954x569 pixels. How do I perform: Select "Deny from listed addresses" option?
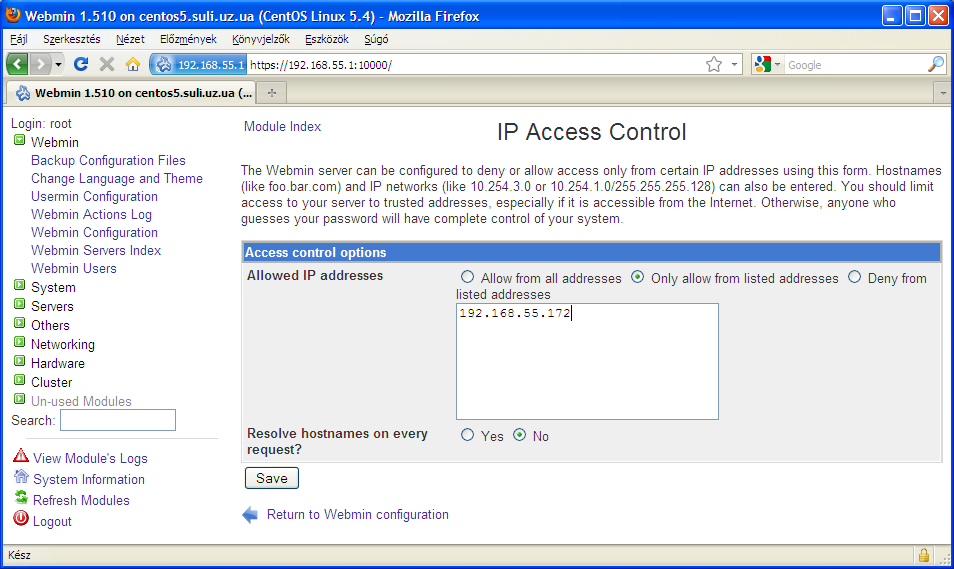click(854, 278)
